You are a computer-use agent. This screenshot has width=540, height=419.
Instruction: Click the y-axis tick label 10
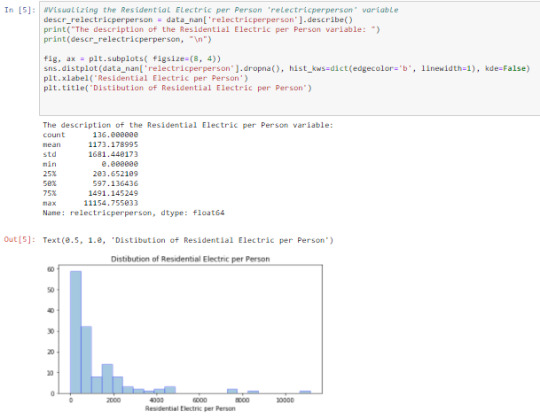click(51, 373)
